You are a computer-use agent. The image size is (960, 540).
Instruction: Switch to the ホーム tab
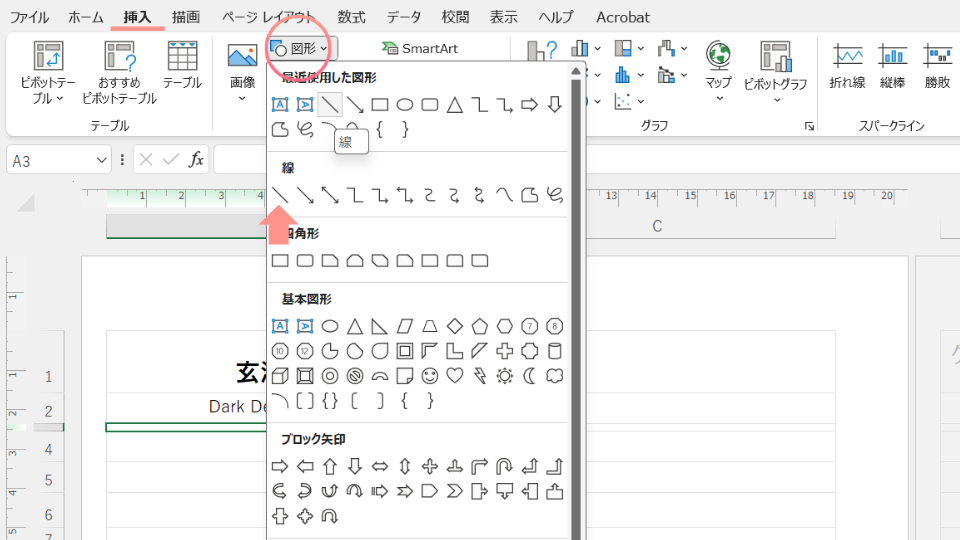tap(86, 17)
